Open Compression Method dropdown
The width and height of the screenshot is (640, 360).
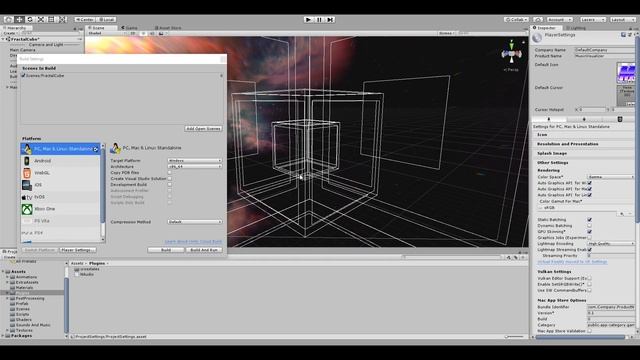point(195,222)
